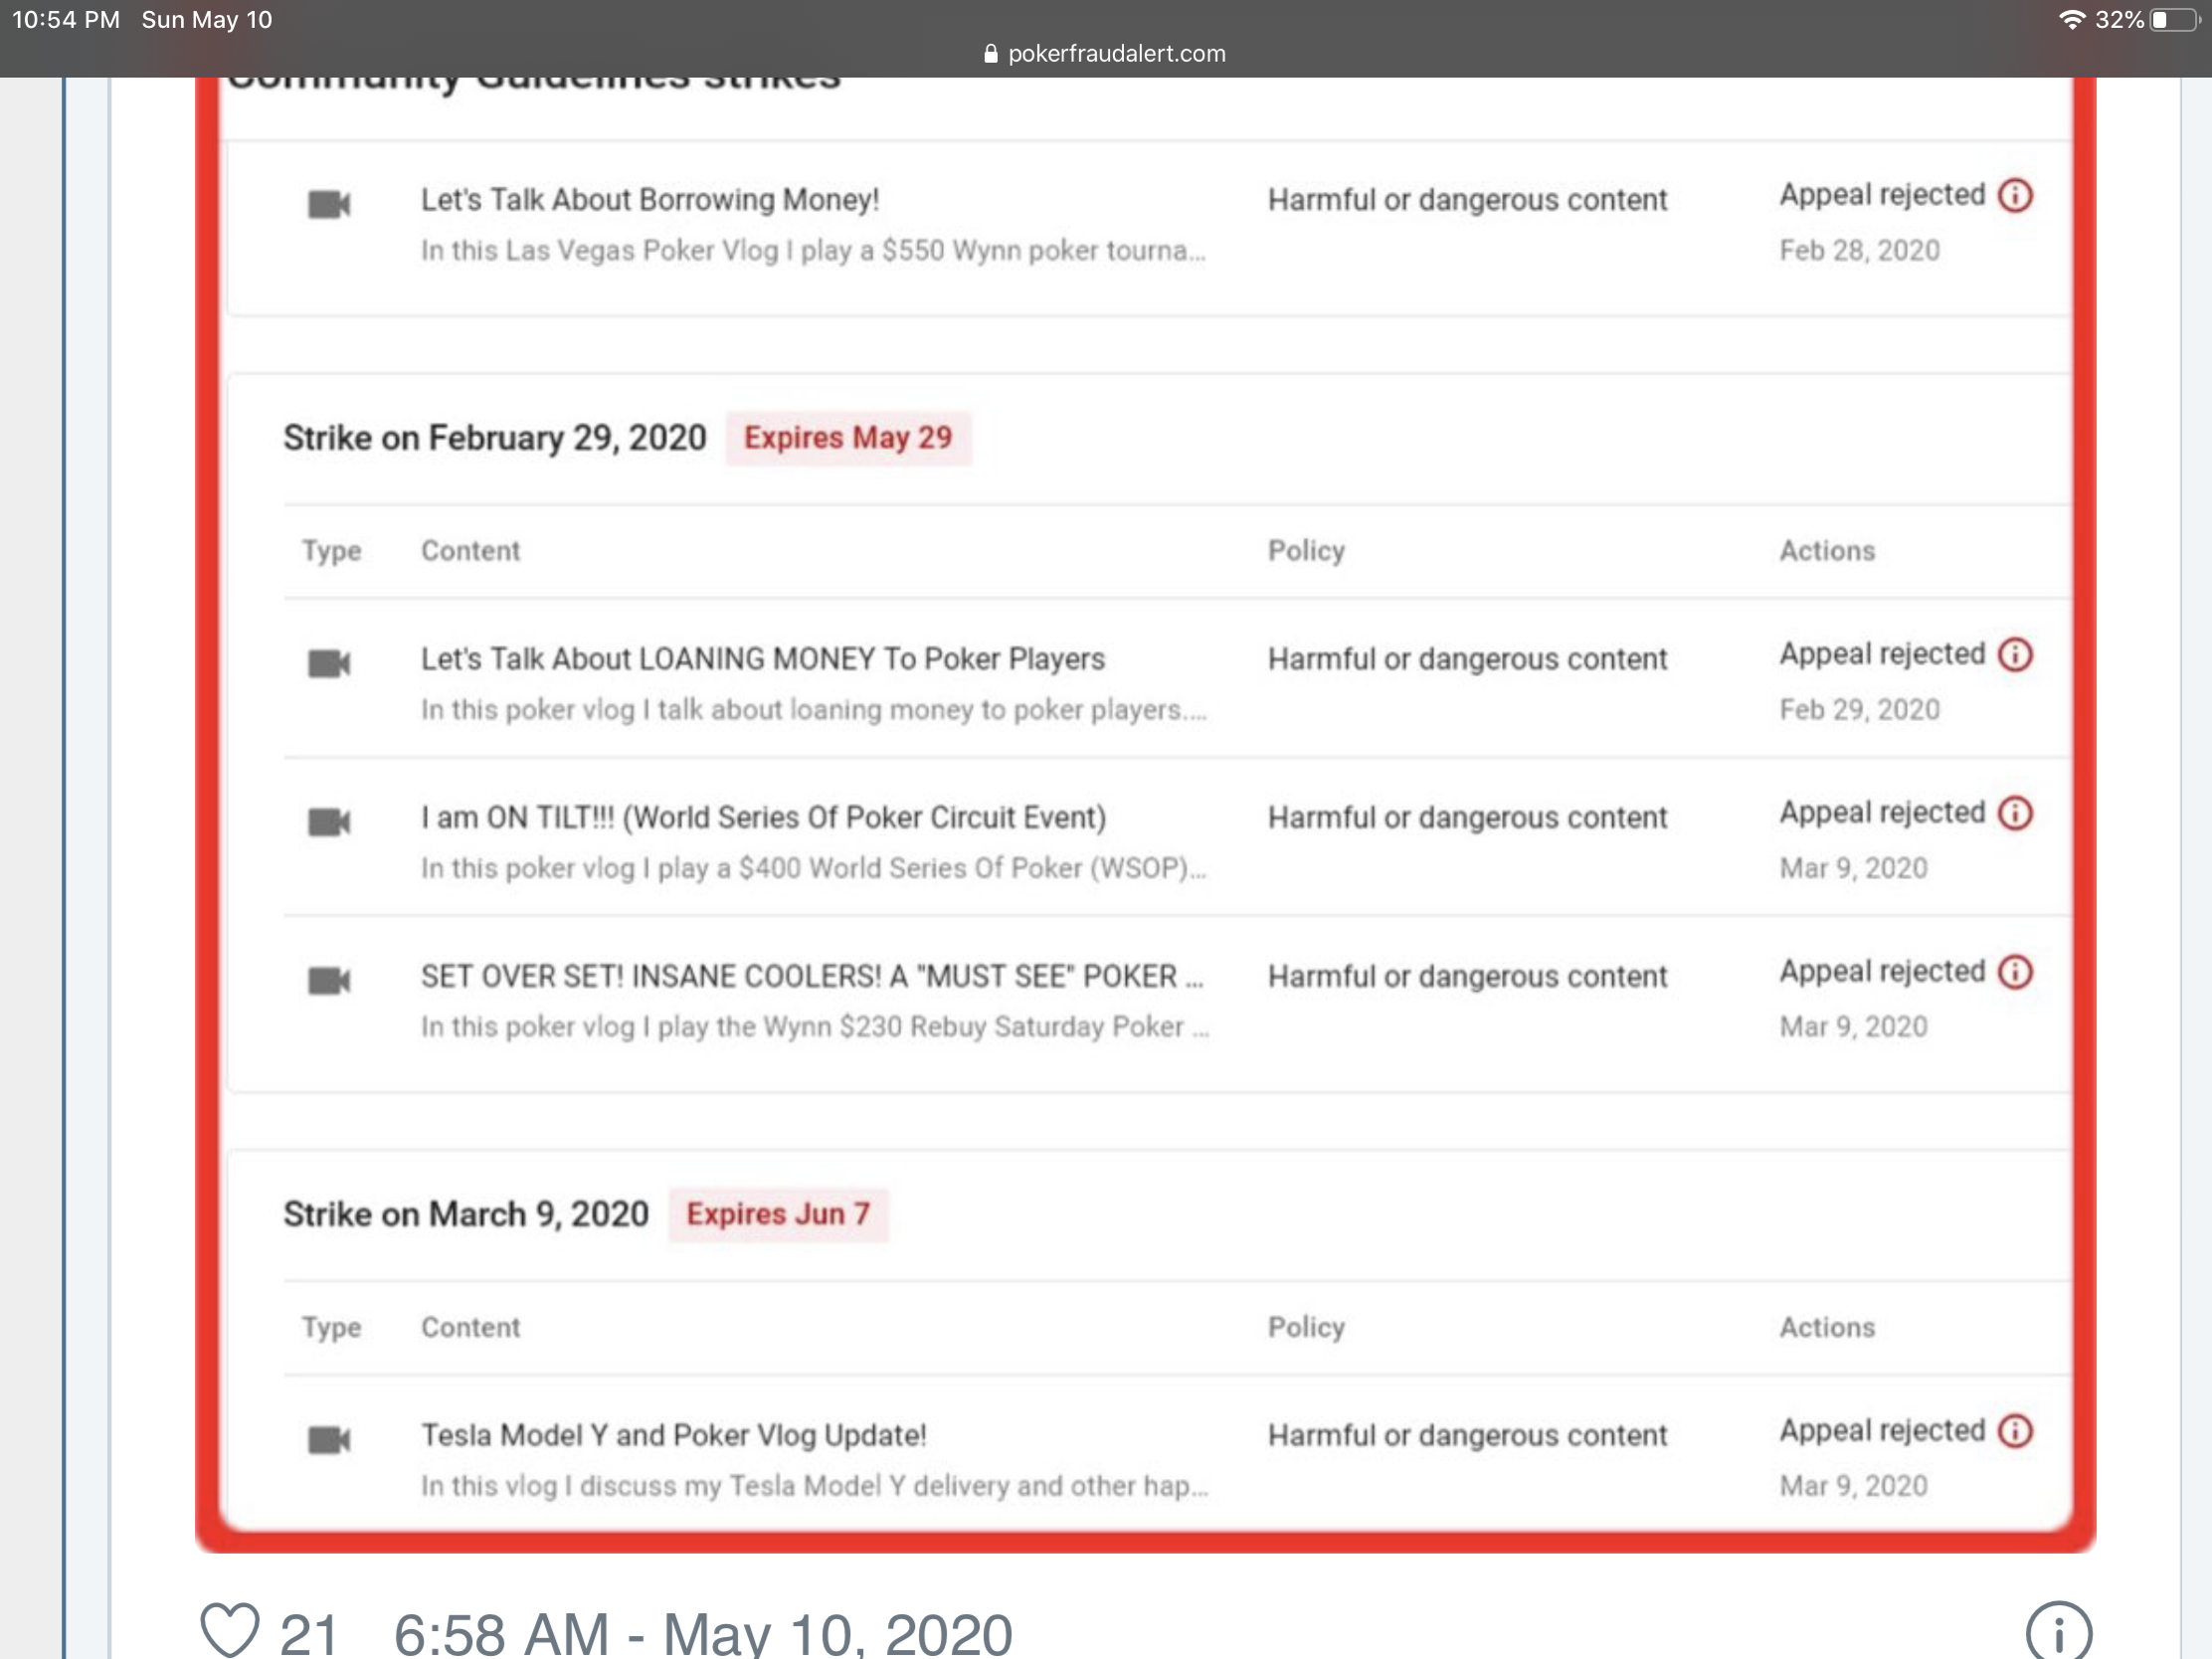Click policy text in LOANING MONEY row
Screen dimensions: 2212x1659
(x=1467, y=659)
